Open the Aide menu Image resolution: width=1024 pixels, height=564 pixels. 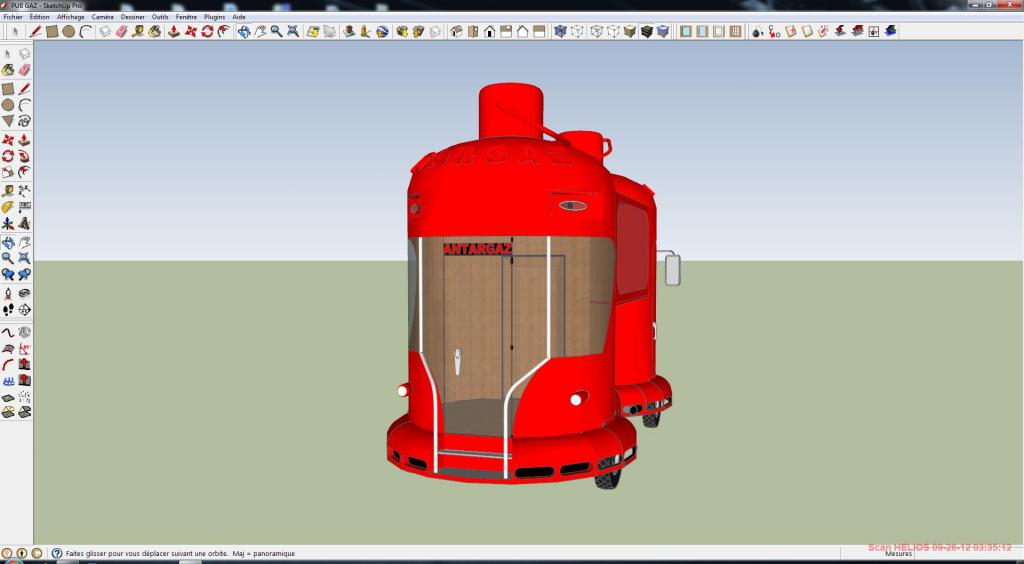tap(239, 17)
